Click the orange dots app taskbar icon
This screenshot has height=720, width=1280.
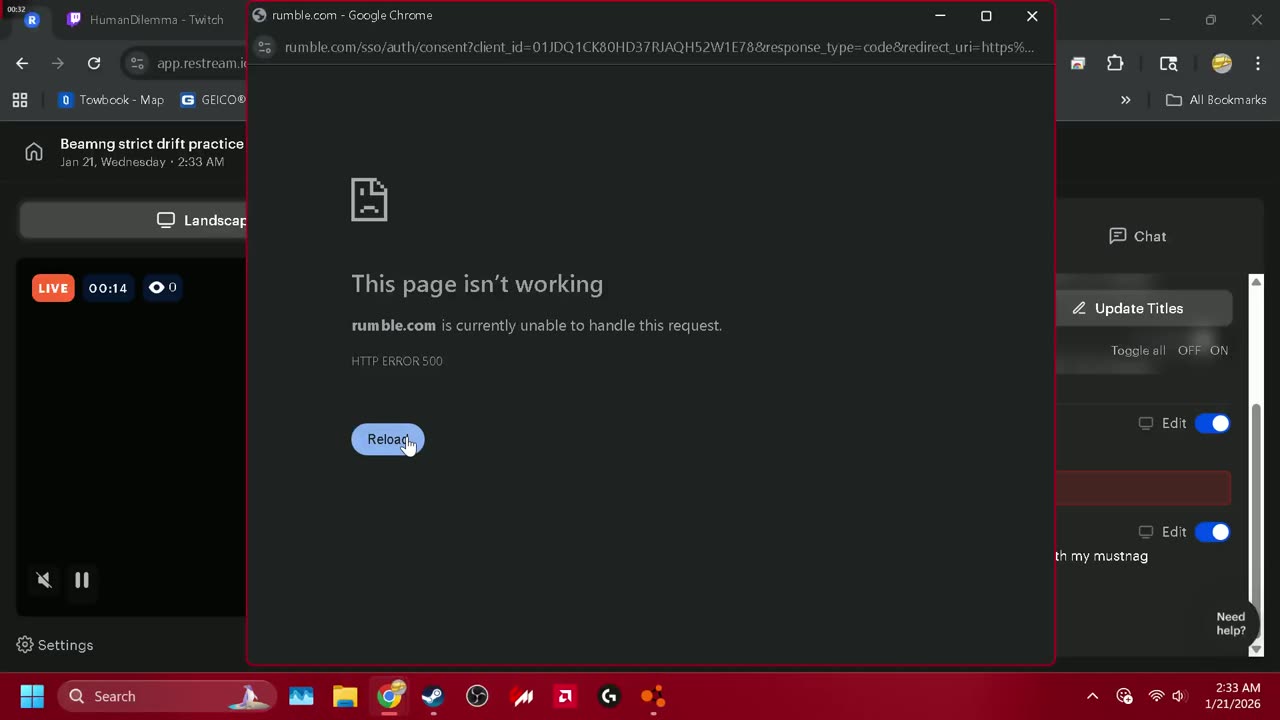coord(653,696)
